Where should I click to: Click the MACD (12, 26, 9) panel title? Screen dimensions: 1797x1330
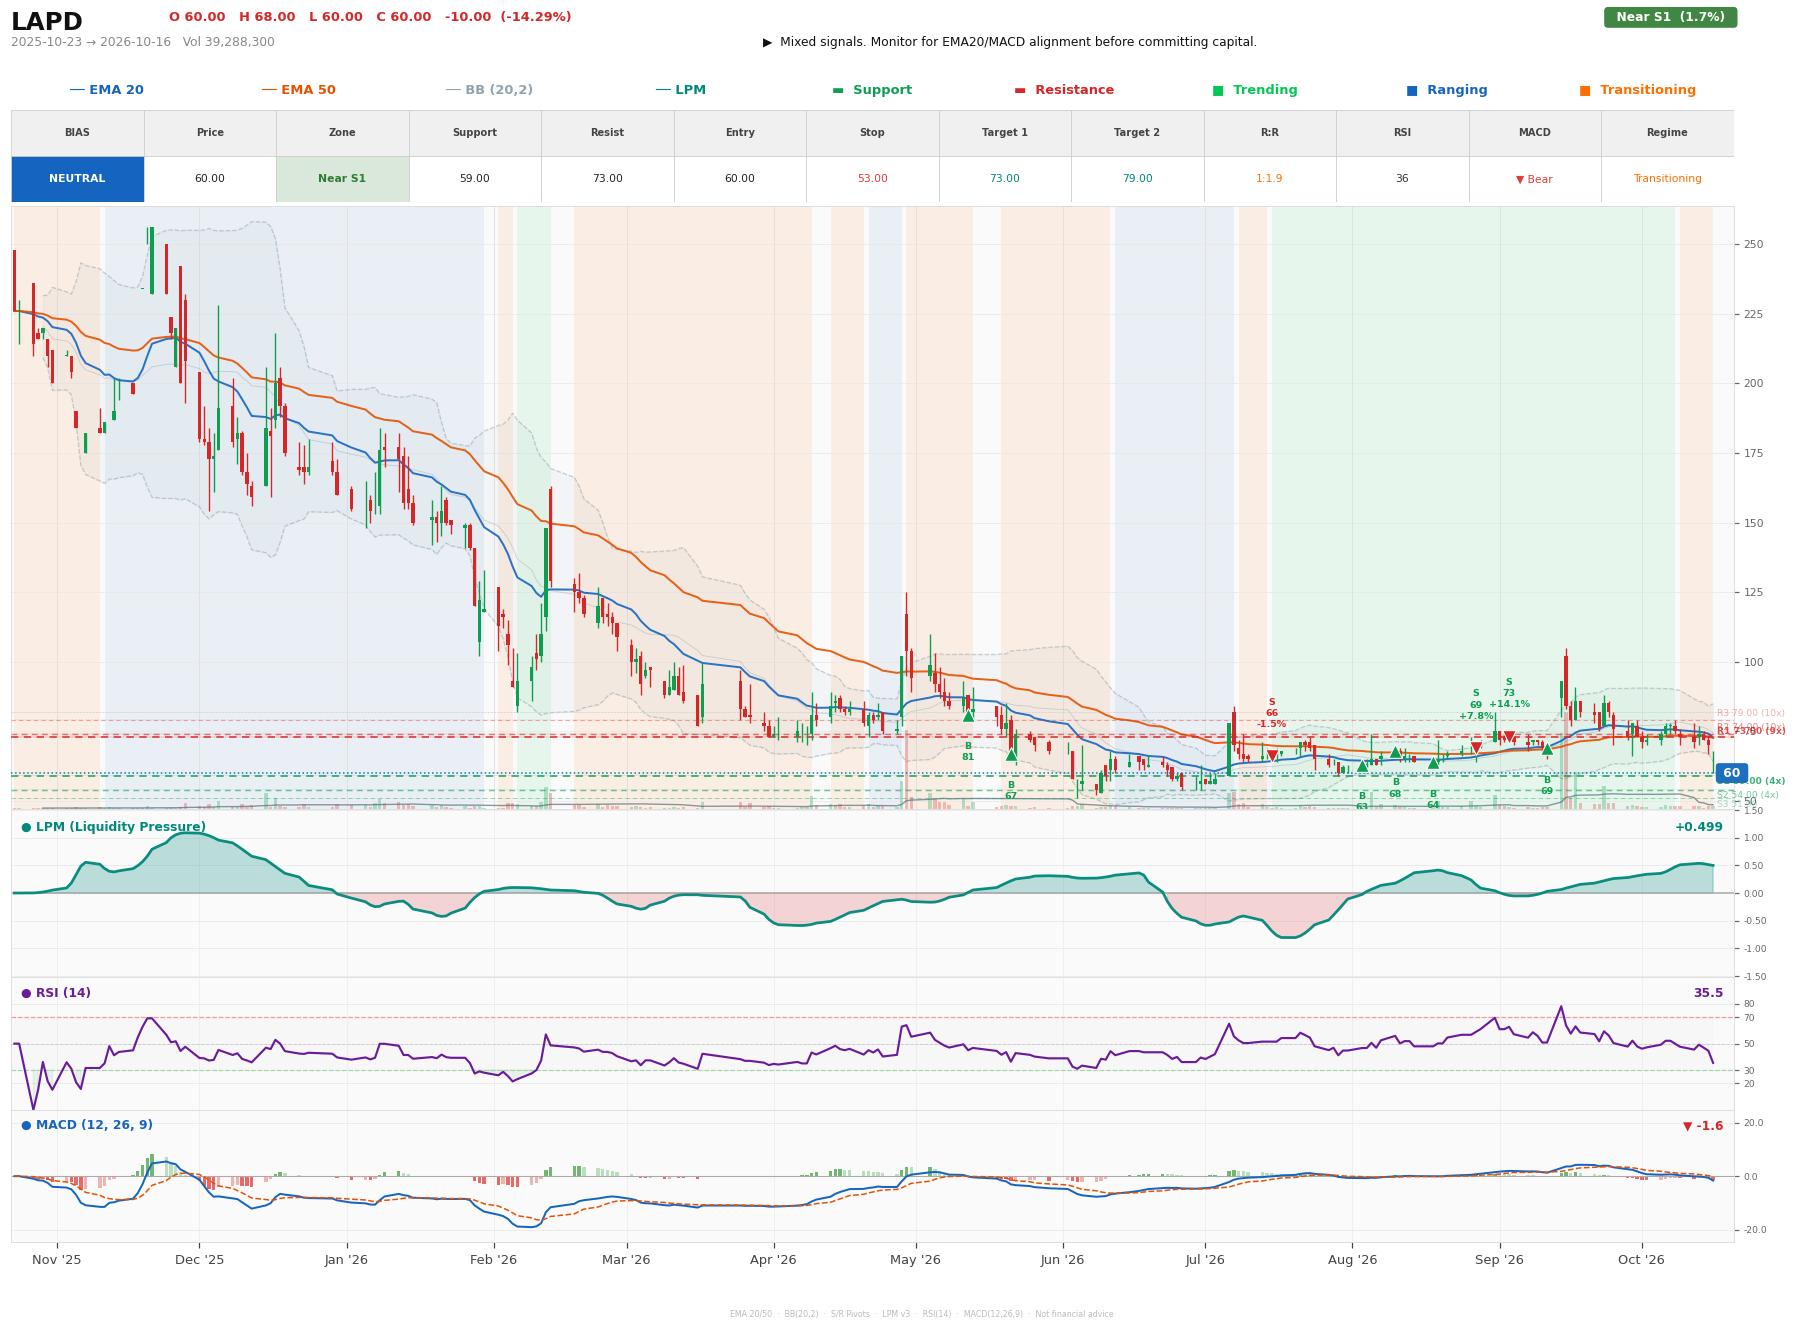(94, 1125)
